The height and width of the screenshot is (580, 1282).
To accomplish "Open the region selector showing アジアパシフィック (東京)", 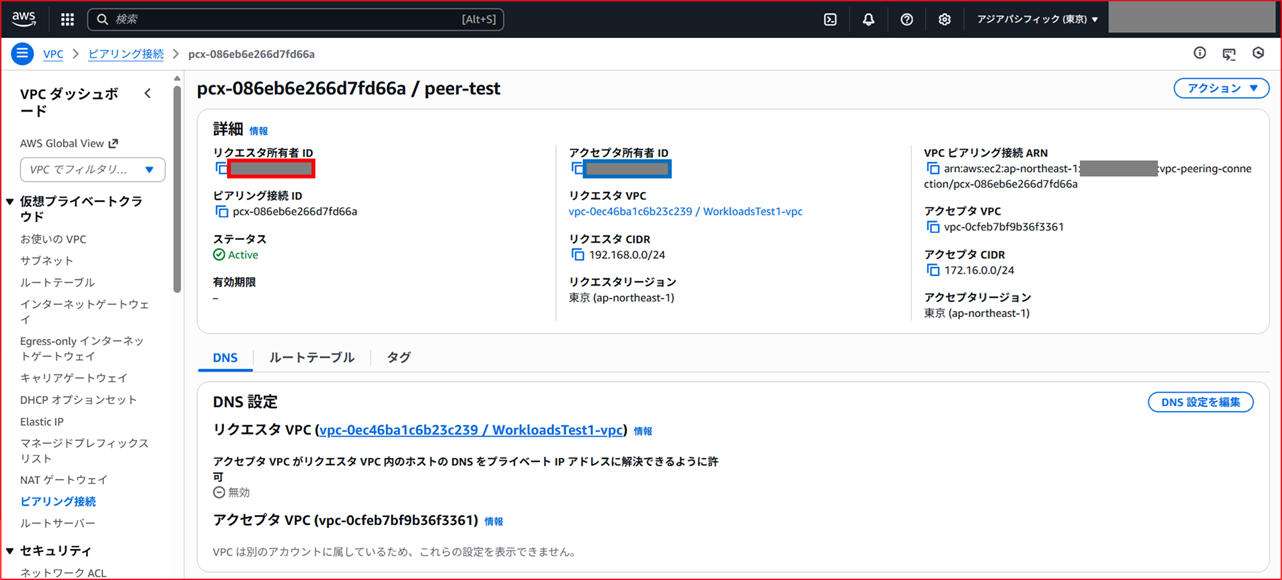I will [x=1037, y=18].
